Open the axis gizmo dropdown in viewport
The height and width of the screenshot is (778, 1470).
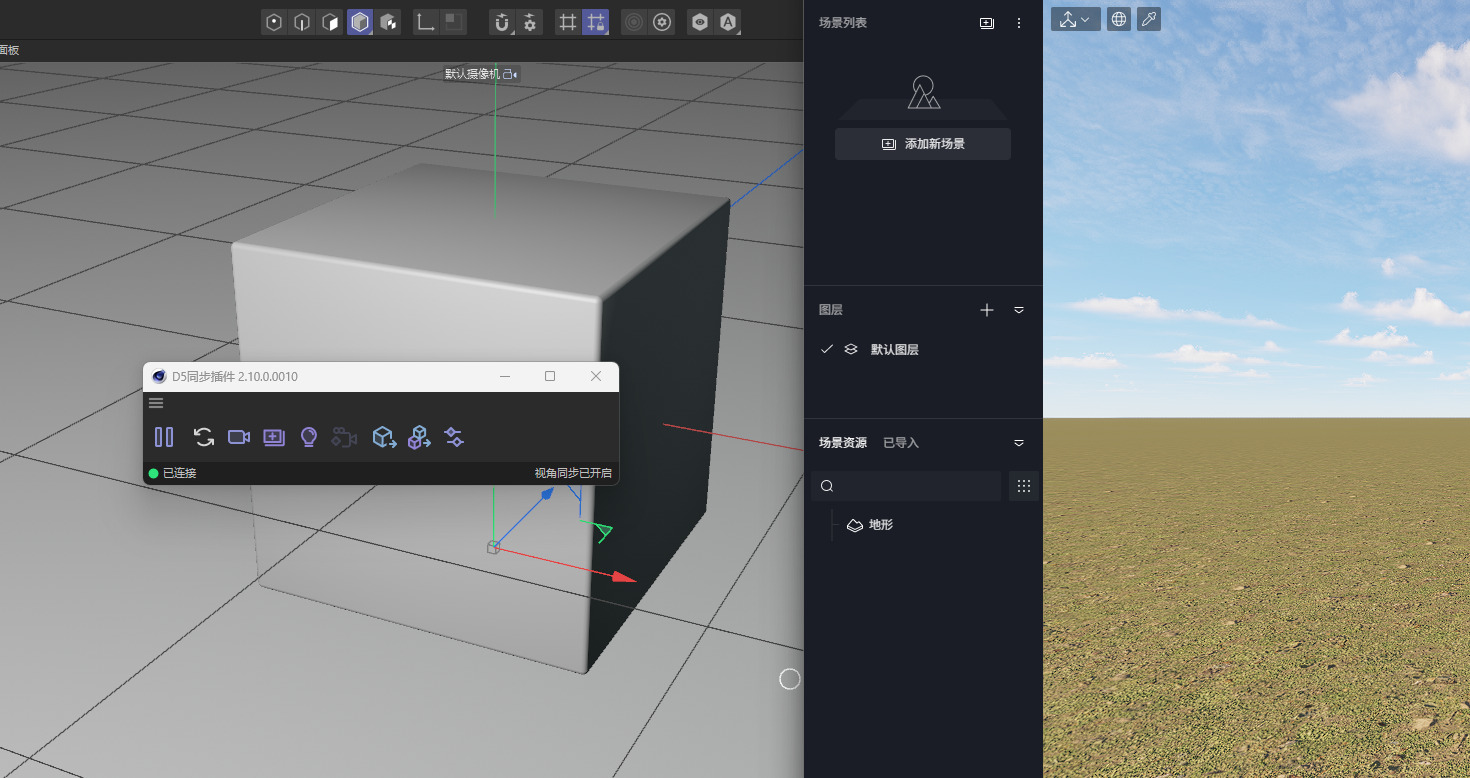(x=1076, y=19)
